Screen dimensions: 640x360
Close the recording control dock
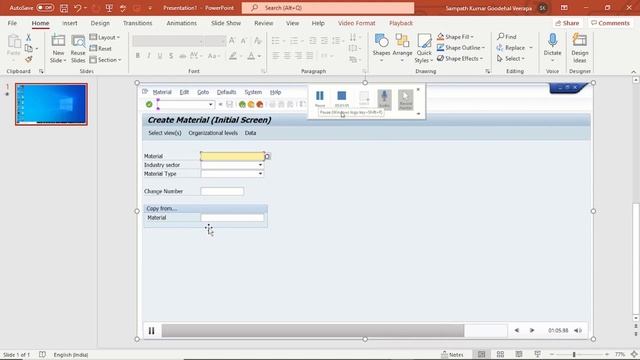418,89
